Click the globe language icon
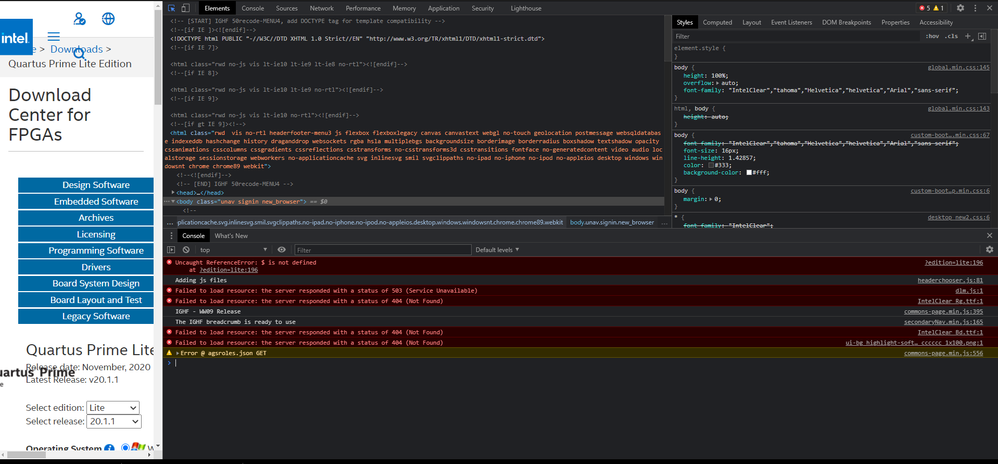The image size is (998, 464). [x=108, y=19]
